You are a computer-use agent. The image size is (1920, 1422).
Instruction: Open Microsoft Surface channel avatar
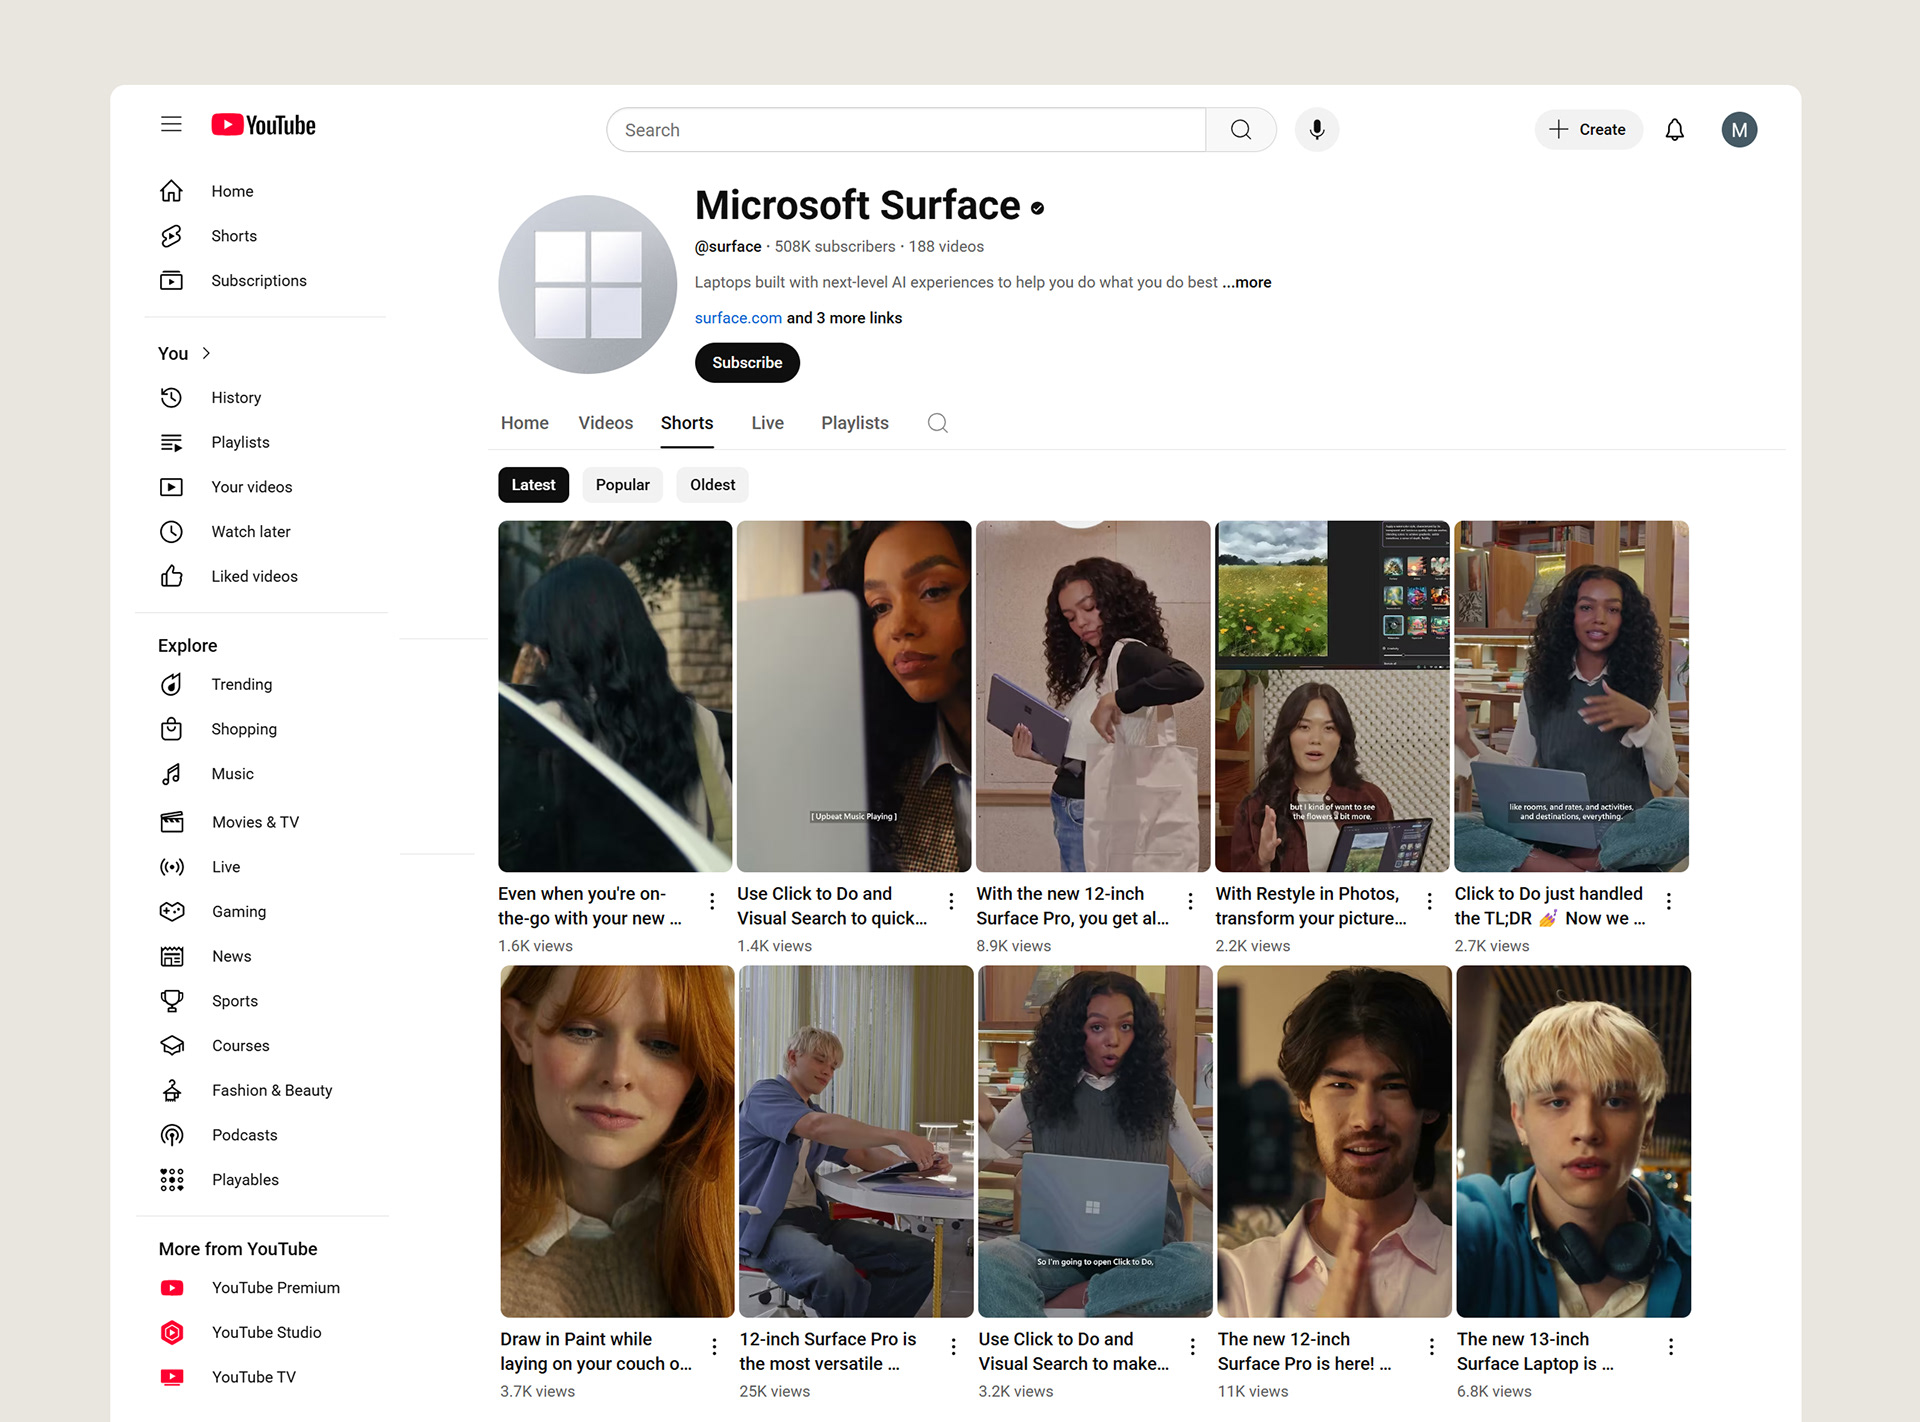tap(587, 285)
